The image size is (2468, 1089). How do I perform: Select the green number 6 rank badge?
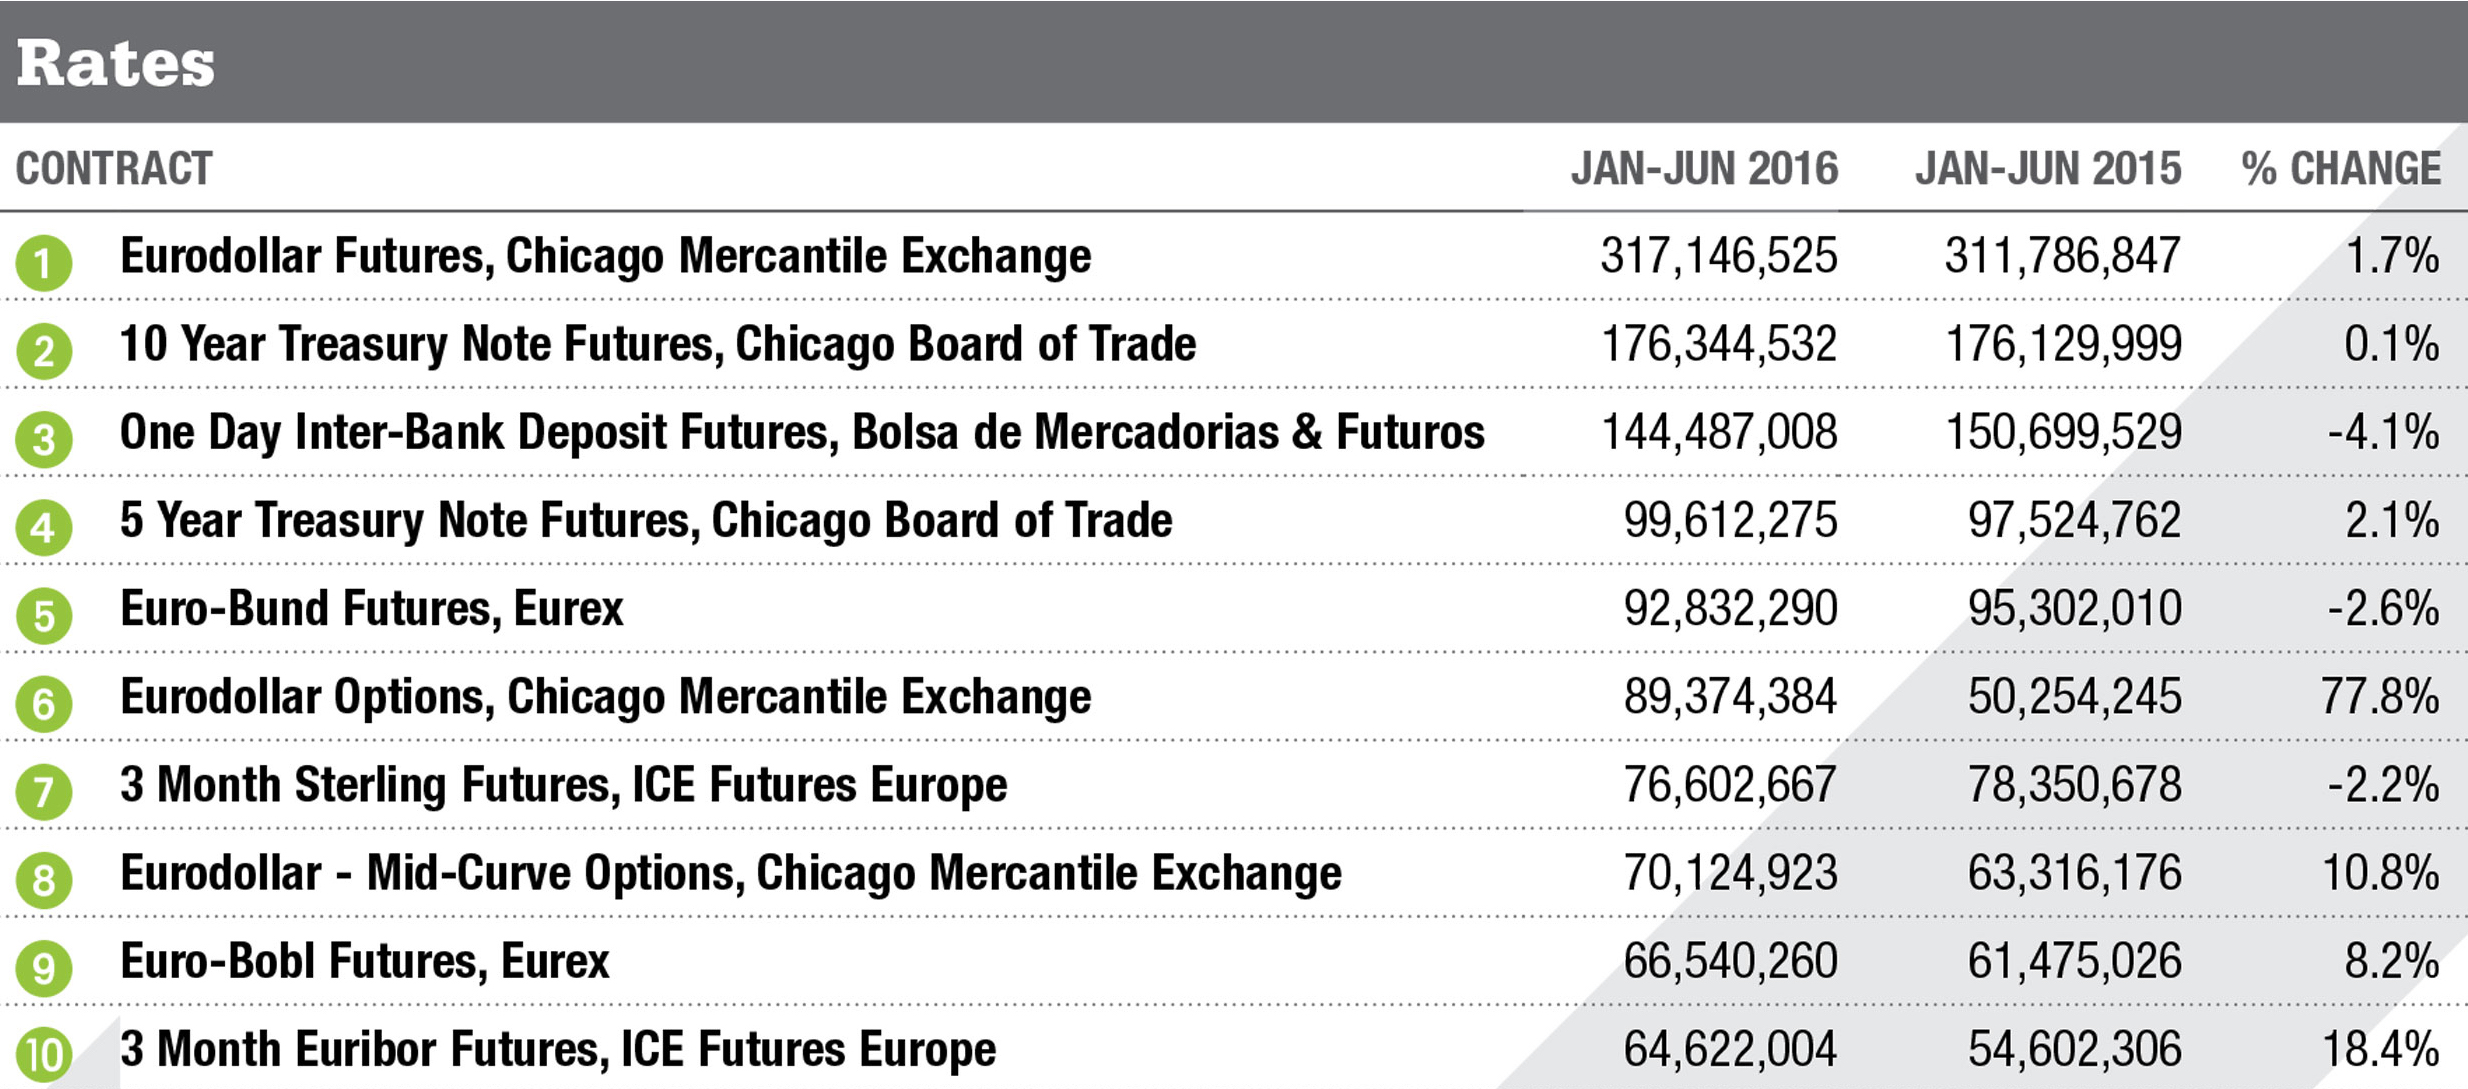(x=44, y=703)
